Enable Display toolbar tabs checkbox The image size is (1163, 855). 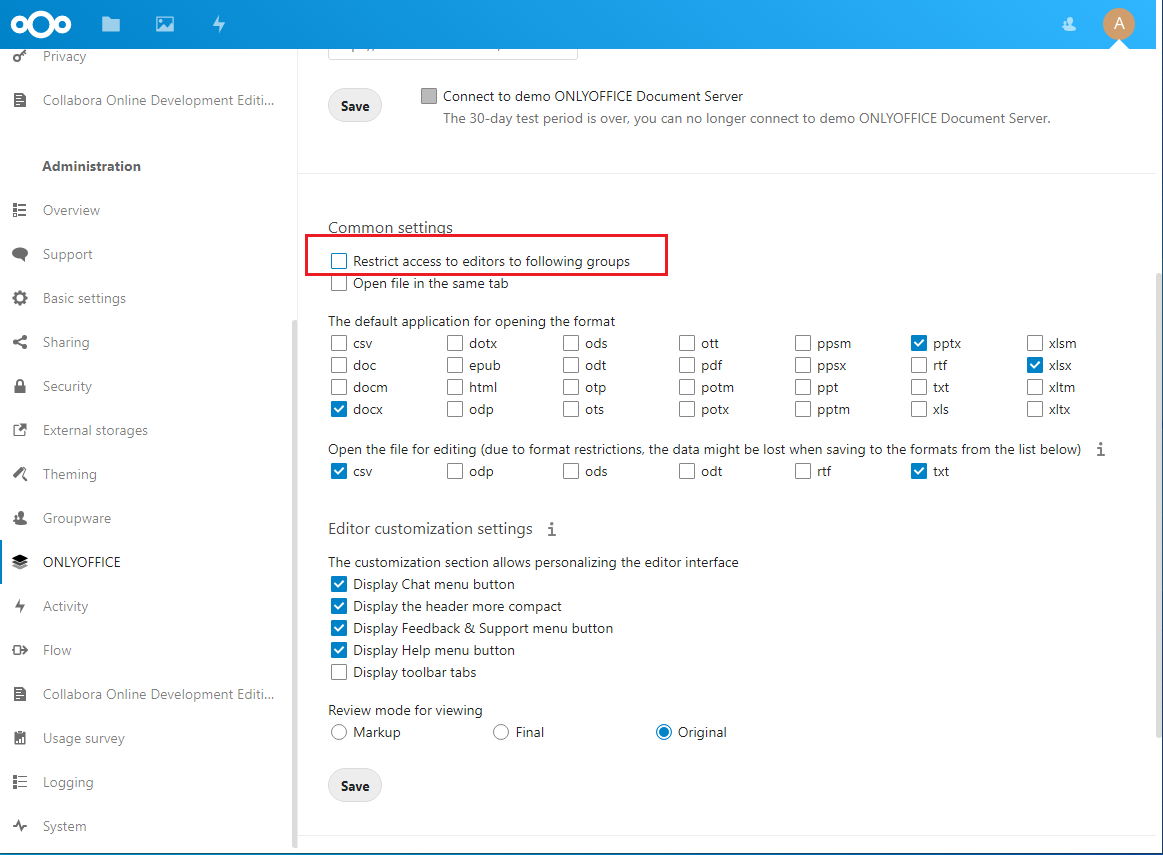[x=339, y=673]
